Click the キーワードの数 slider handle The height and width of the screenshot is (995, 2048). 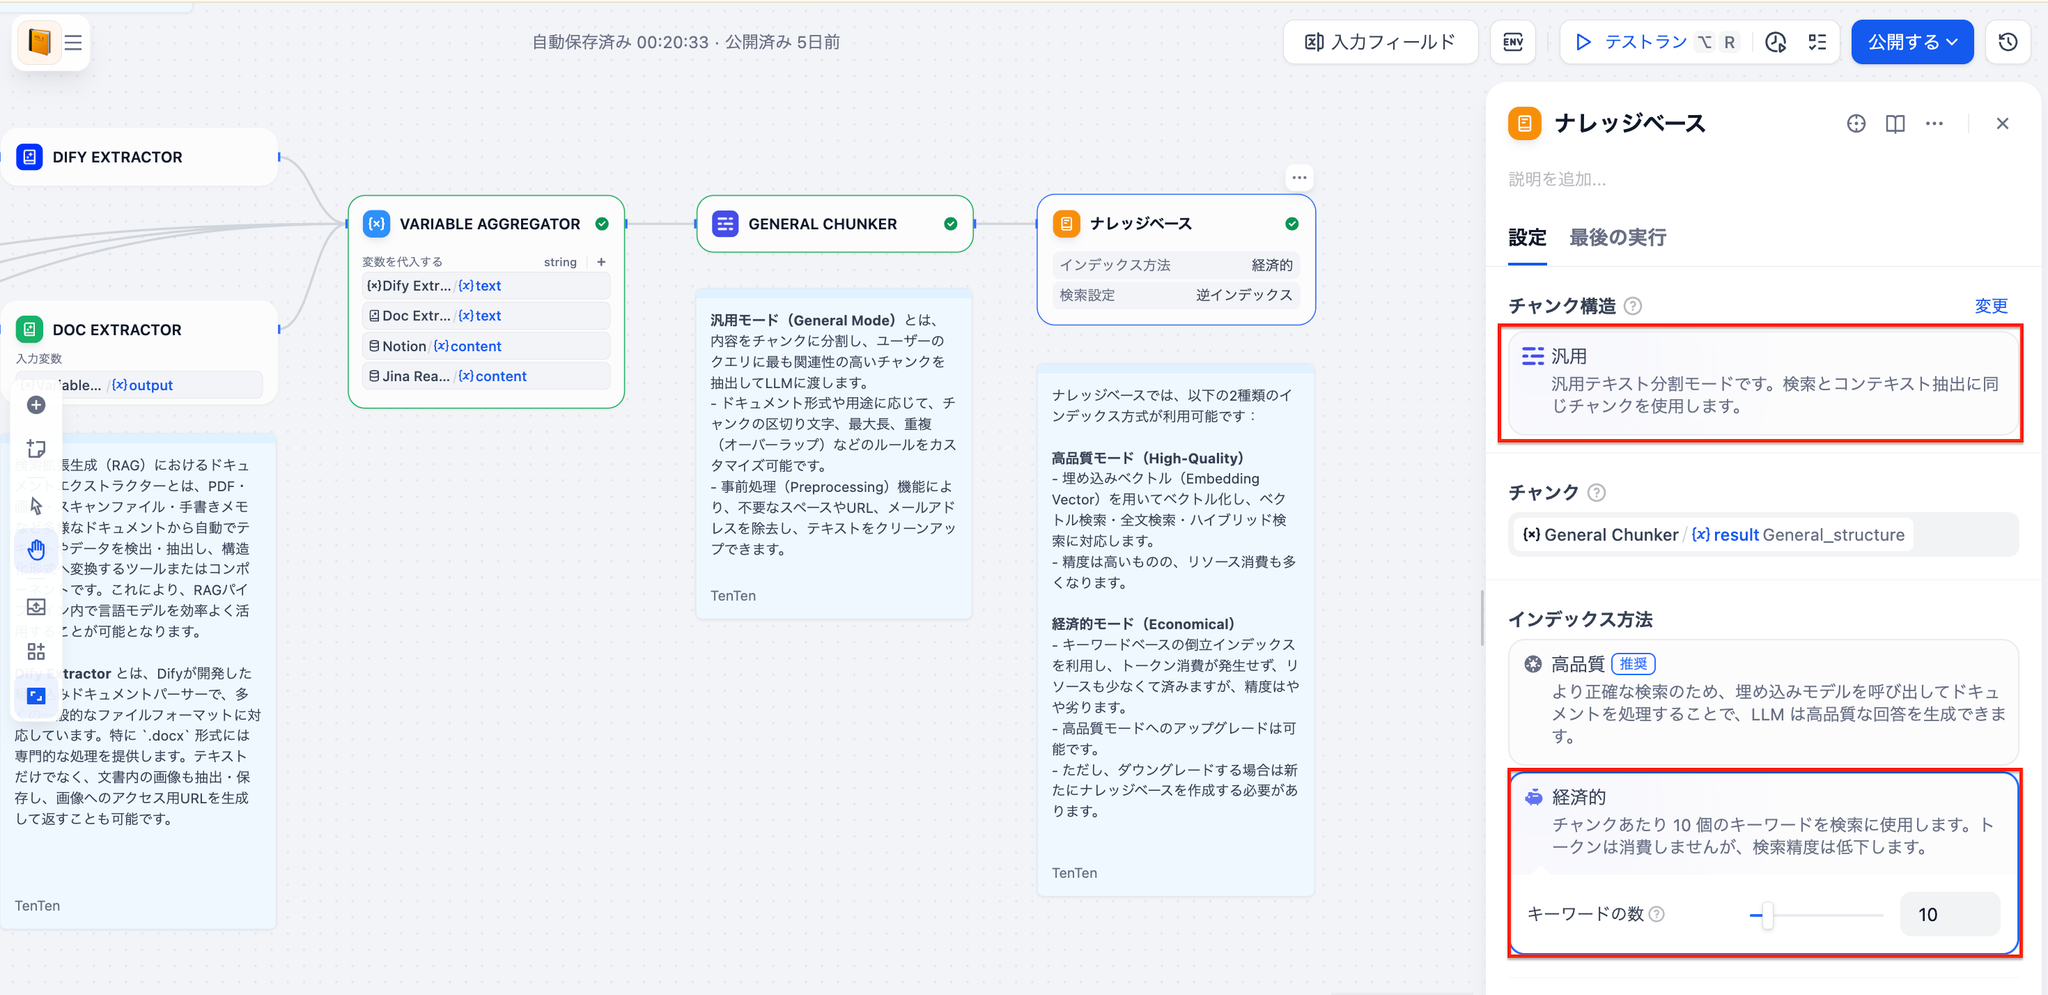[1767, 915]
